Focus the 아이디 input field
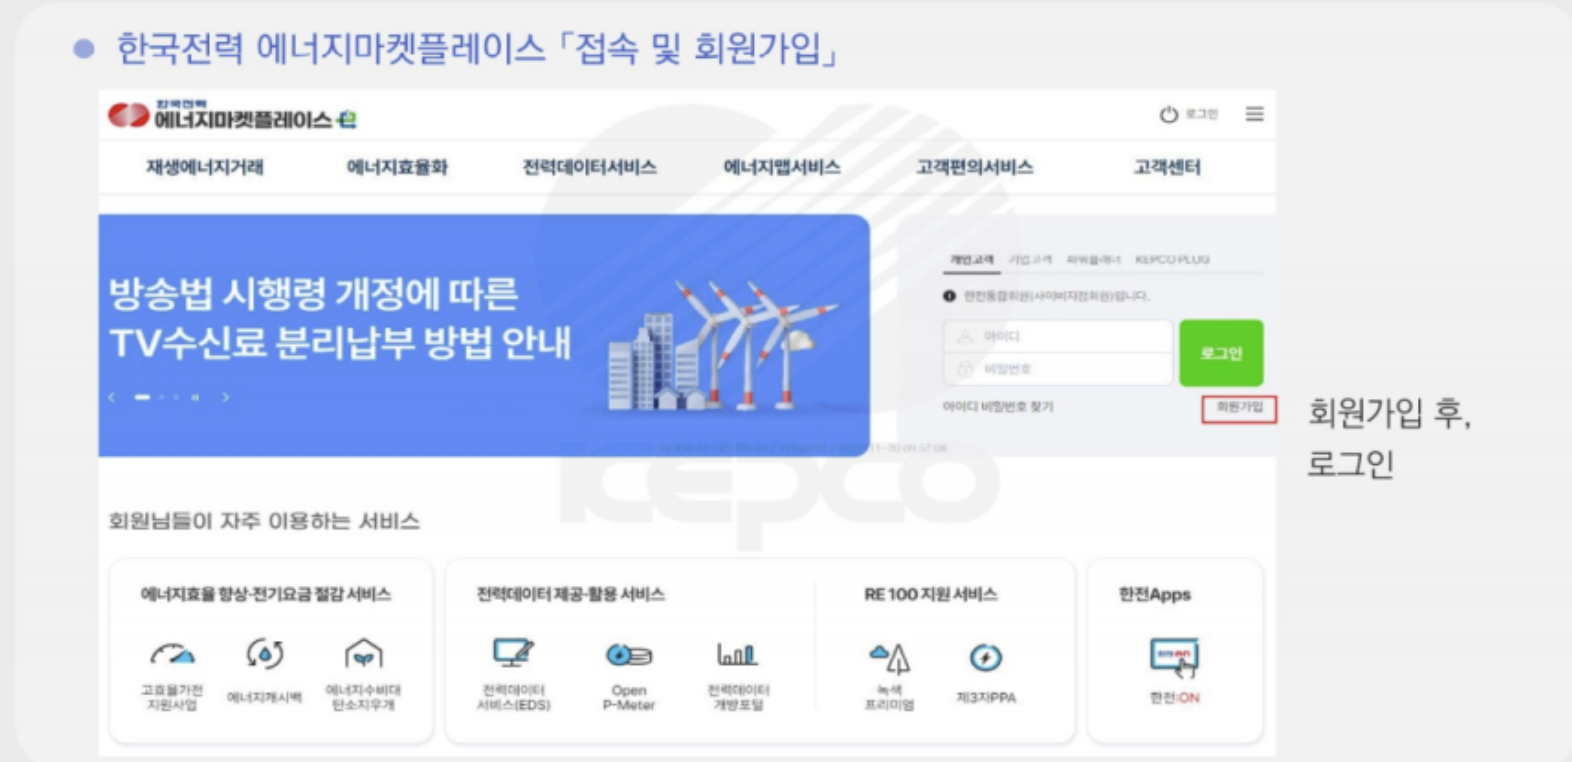This screenshot has height=762, width=1572. tap(1058, 337)
